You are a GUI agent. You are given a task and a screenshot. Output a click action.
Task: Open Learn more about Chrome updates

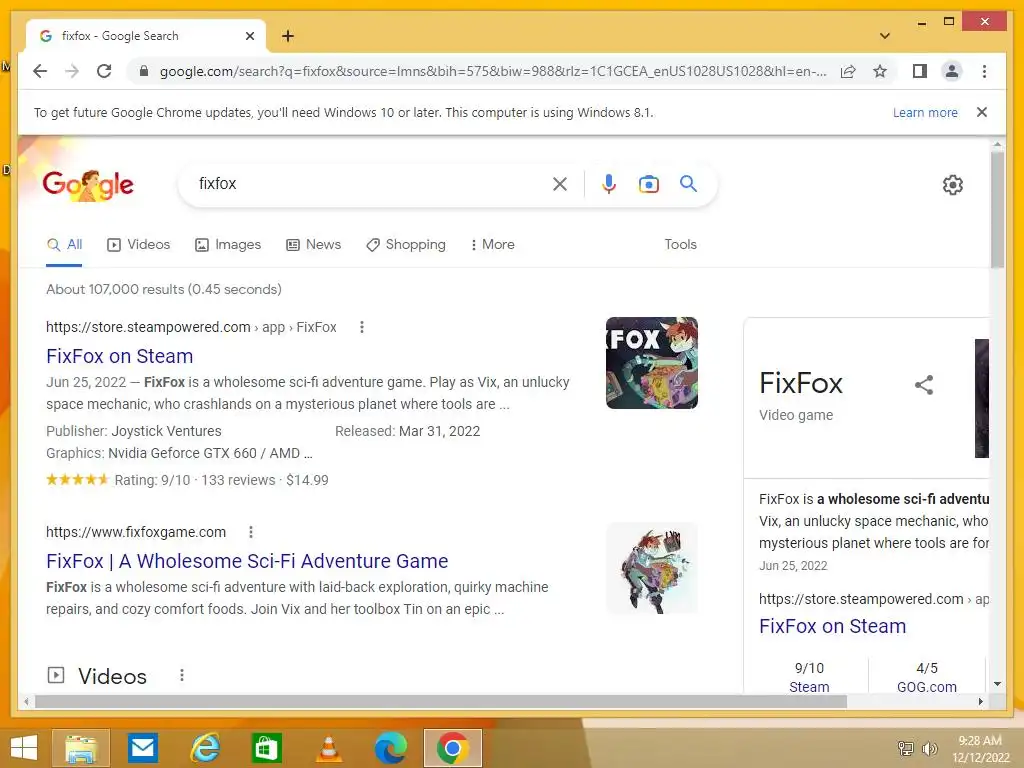point(925,112)
